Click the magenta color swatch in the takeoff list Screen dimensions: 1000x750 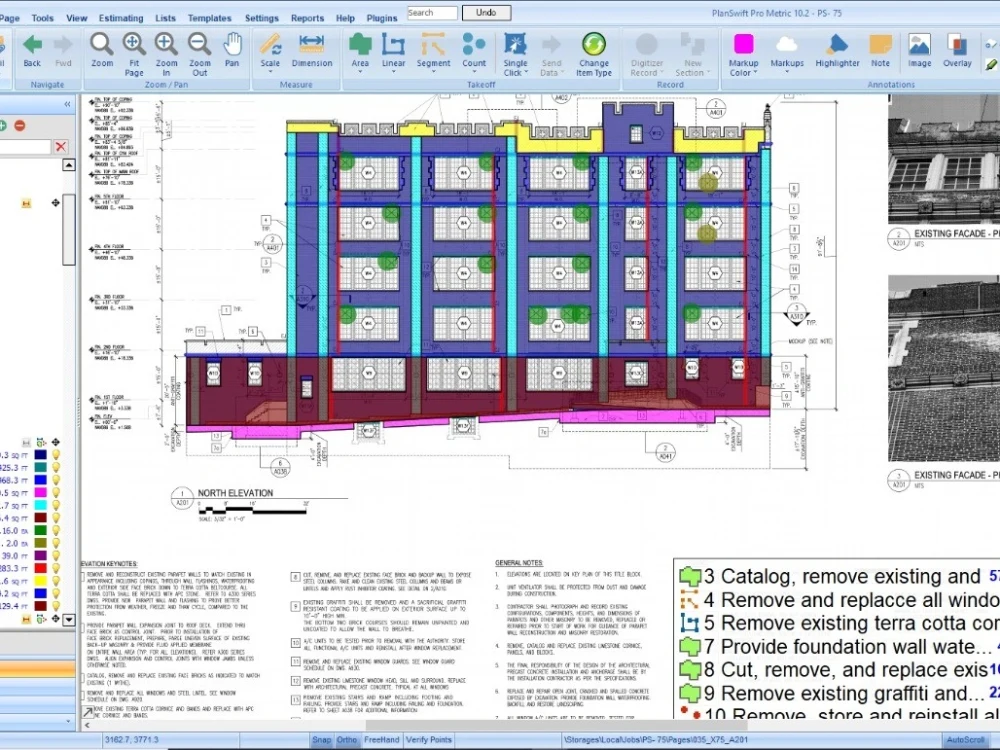tap(39, 492)
